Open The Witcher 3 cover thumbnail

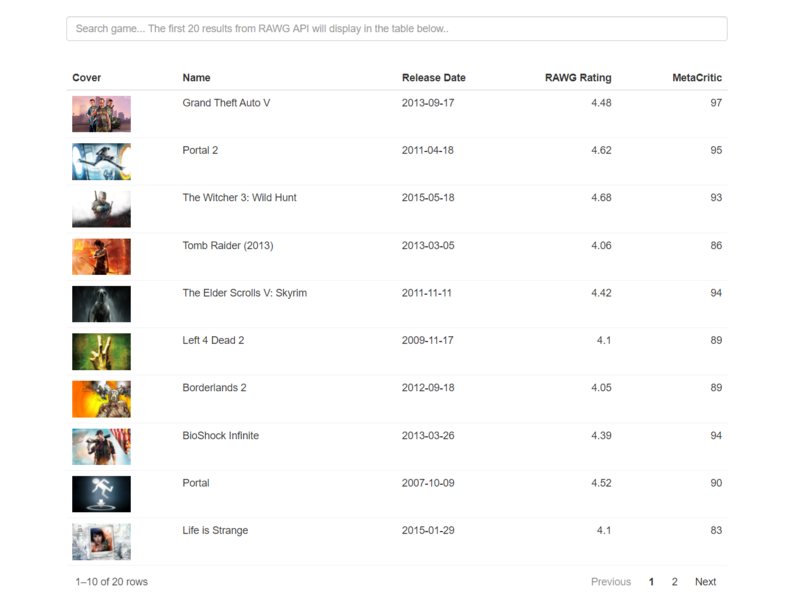pyautogui.click(x=101, y=209)
